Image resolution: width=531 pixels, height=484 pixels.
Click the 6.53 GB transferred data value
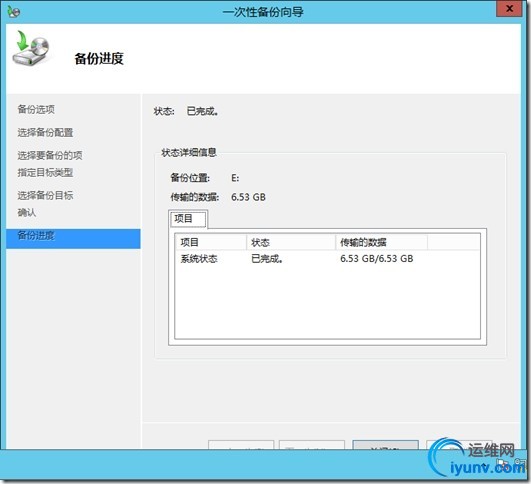pyautogui.click(x=248, y=197)
